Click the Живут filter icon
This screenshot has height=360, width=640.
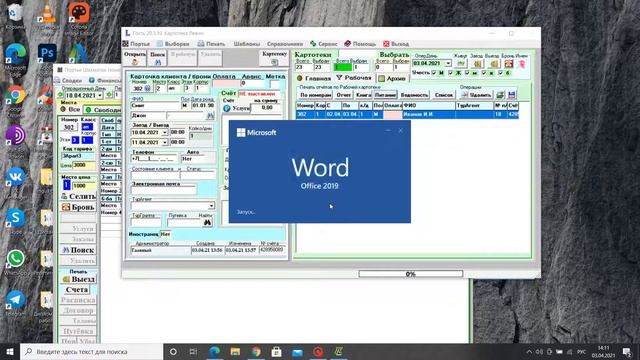coord(461,63)
